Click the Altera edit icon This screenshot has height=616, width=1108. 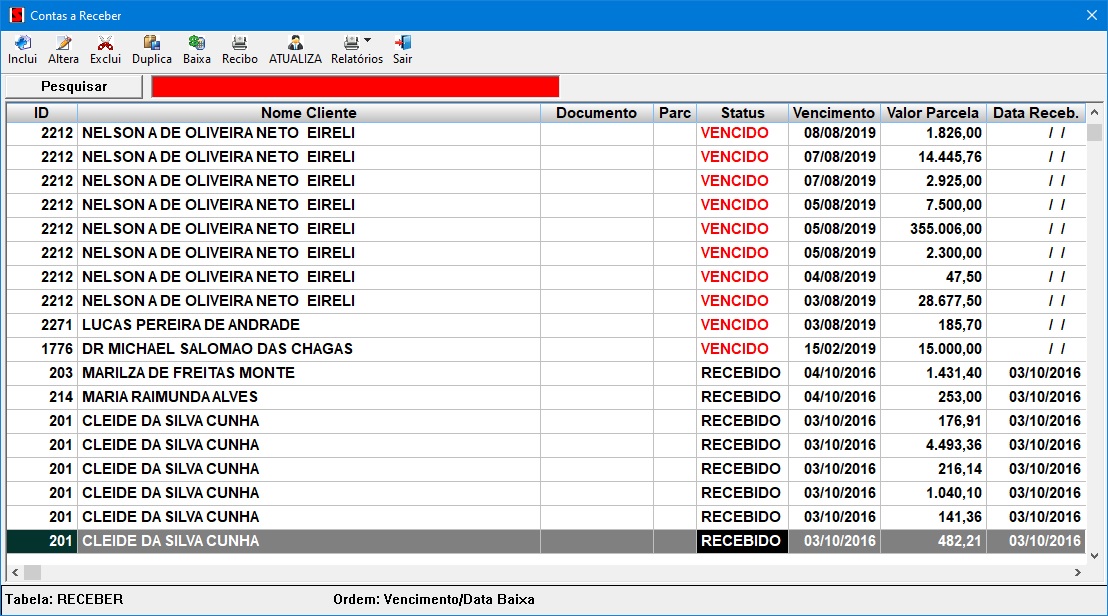tap(64, 43)
